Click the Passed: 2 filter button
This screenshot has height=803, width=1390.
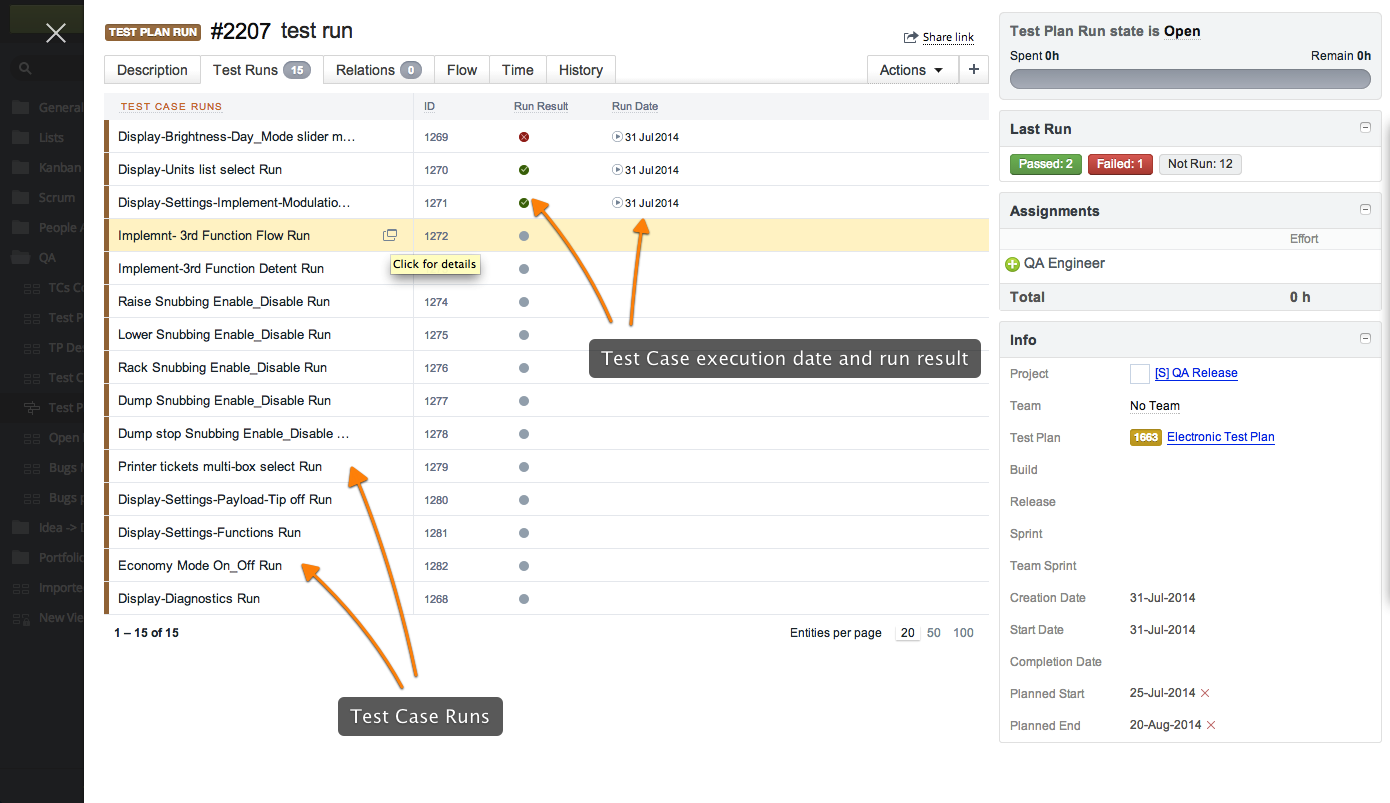pyautogui.click(x=1046, y=164)
